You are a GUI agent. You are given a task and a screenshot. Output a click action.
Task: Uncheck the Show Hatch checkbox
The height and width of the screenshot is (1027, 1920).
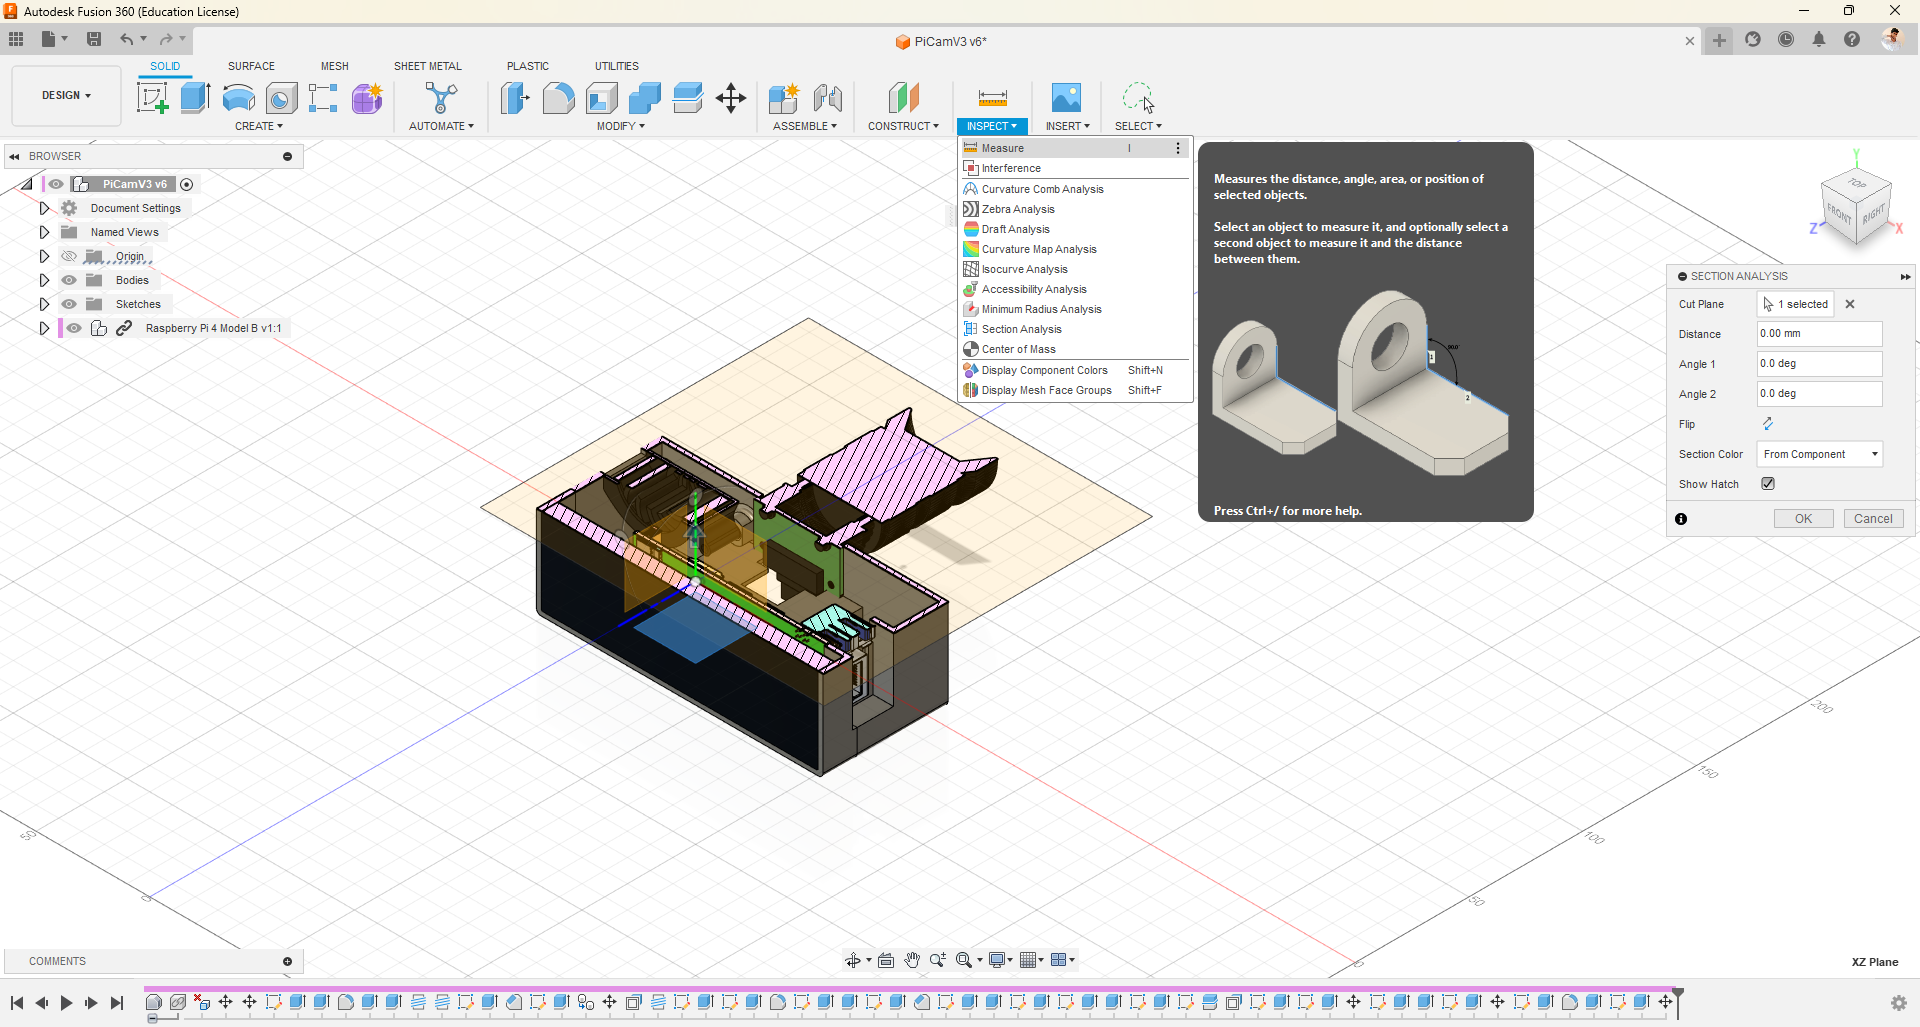[x=1768, y=484]
